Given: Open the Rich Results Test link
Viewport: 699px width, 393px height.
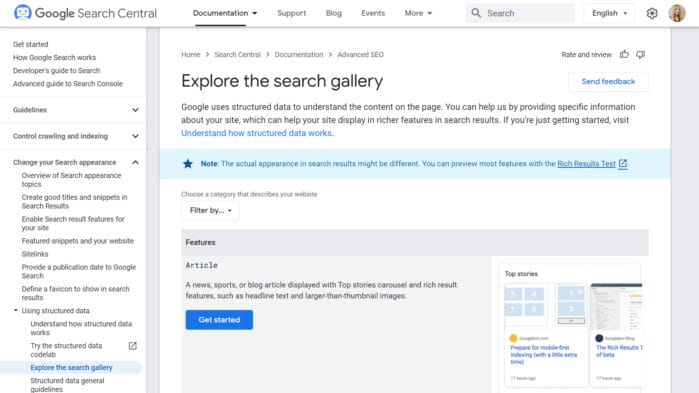Looking at the screenshot, I should pyautogui.click(x=586, y=164).
